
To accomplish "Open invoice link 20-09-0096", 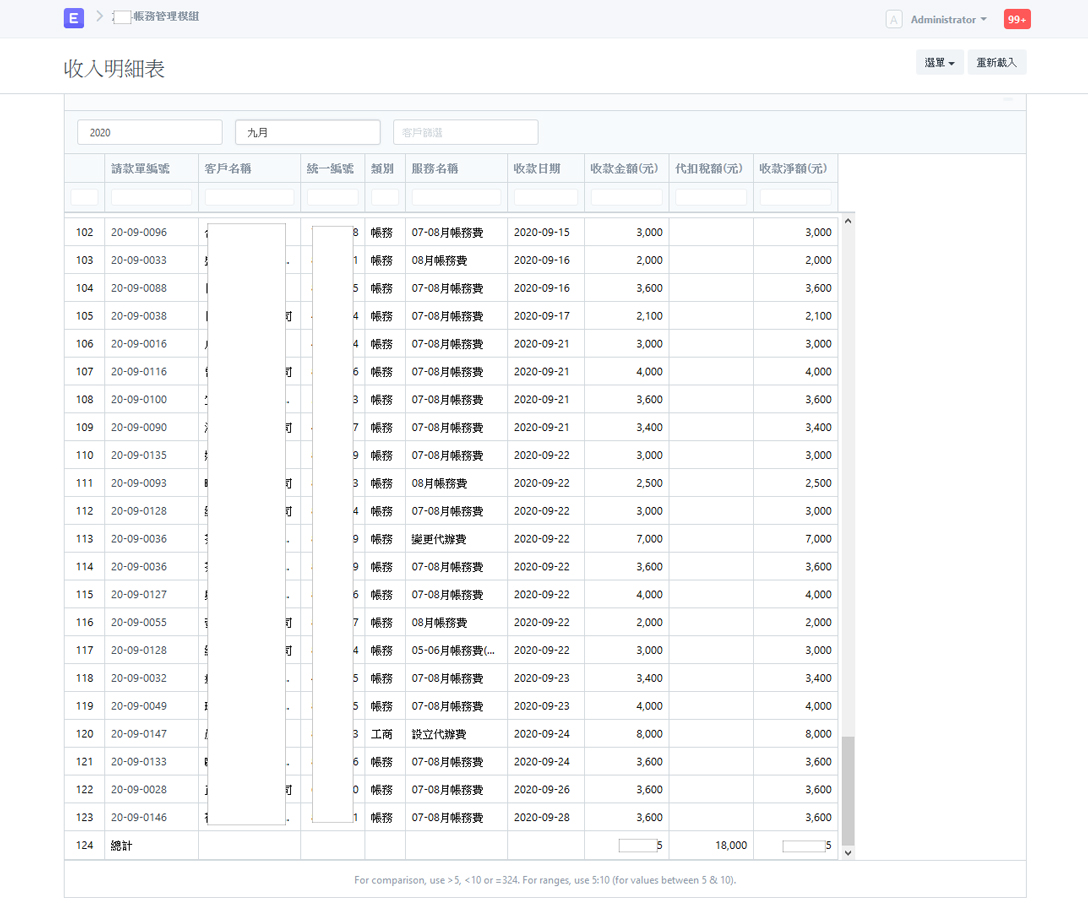I will tap(139, 232).
